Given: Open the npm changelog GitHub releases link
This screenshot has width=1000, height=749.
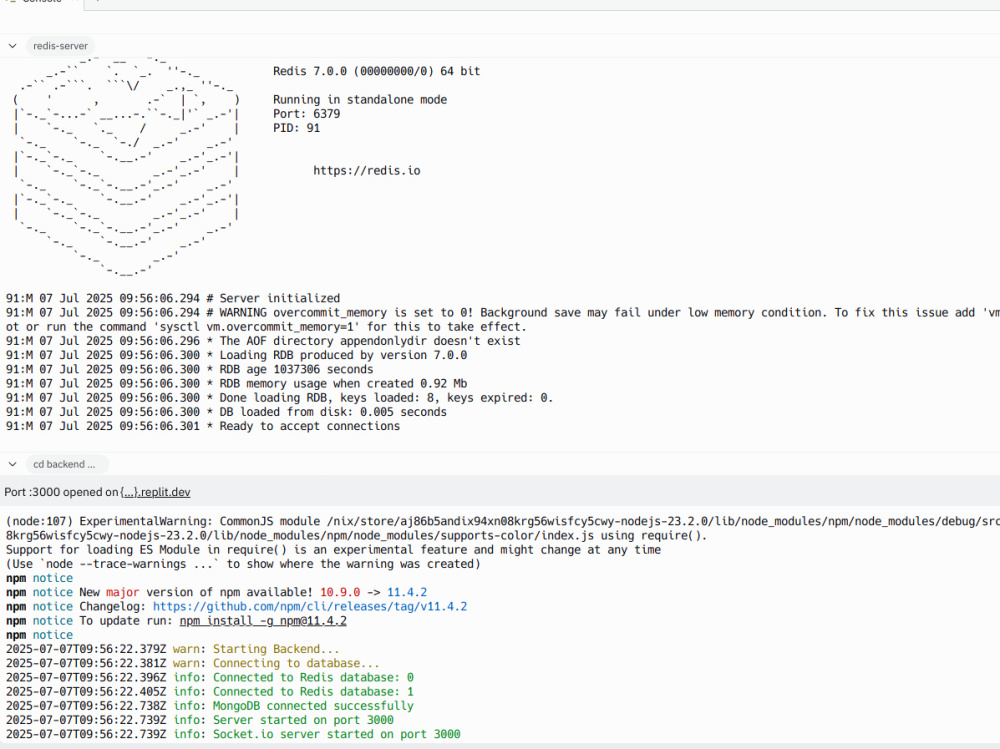Looking at the screenshot, I should [310, 607].
